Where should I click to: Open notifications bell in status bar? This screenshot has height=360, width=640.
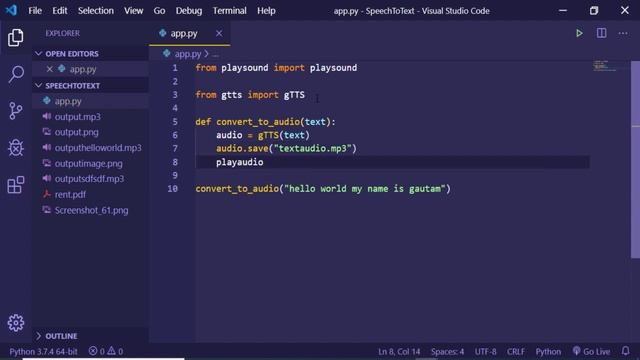click(625, 351)
